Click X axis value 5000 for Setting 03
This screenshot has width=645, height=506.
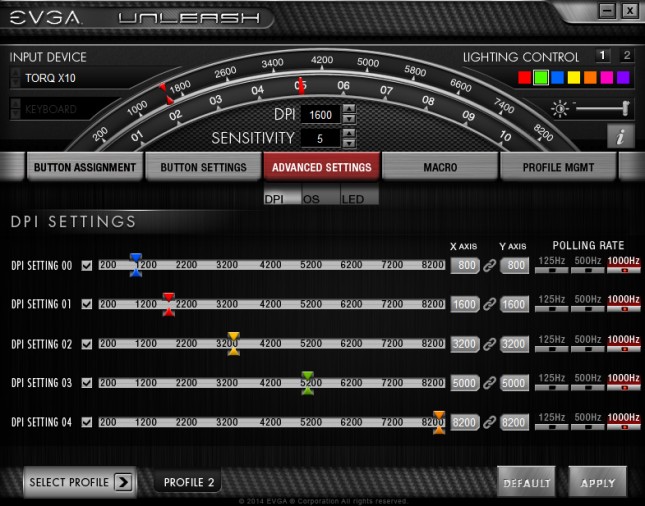(465, 383)
